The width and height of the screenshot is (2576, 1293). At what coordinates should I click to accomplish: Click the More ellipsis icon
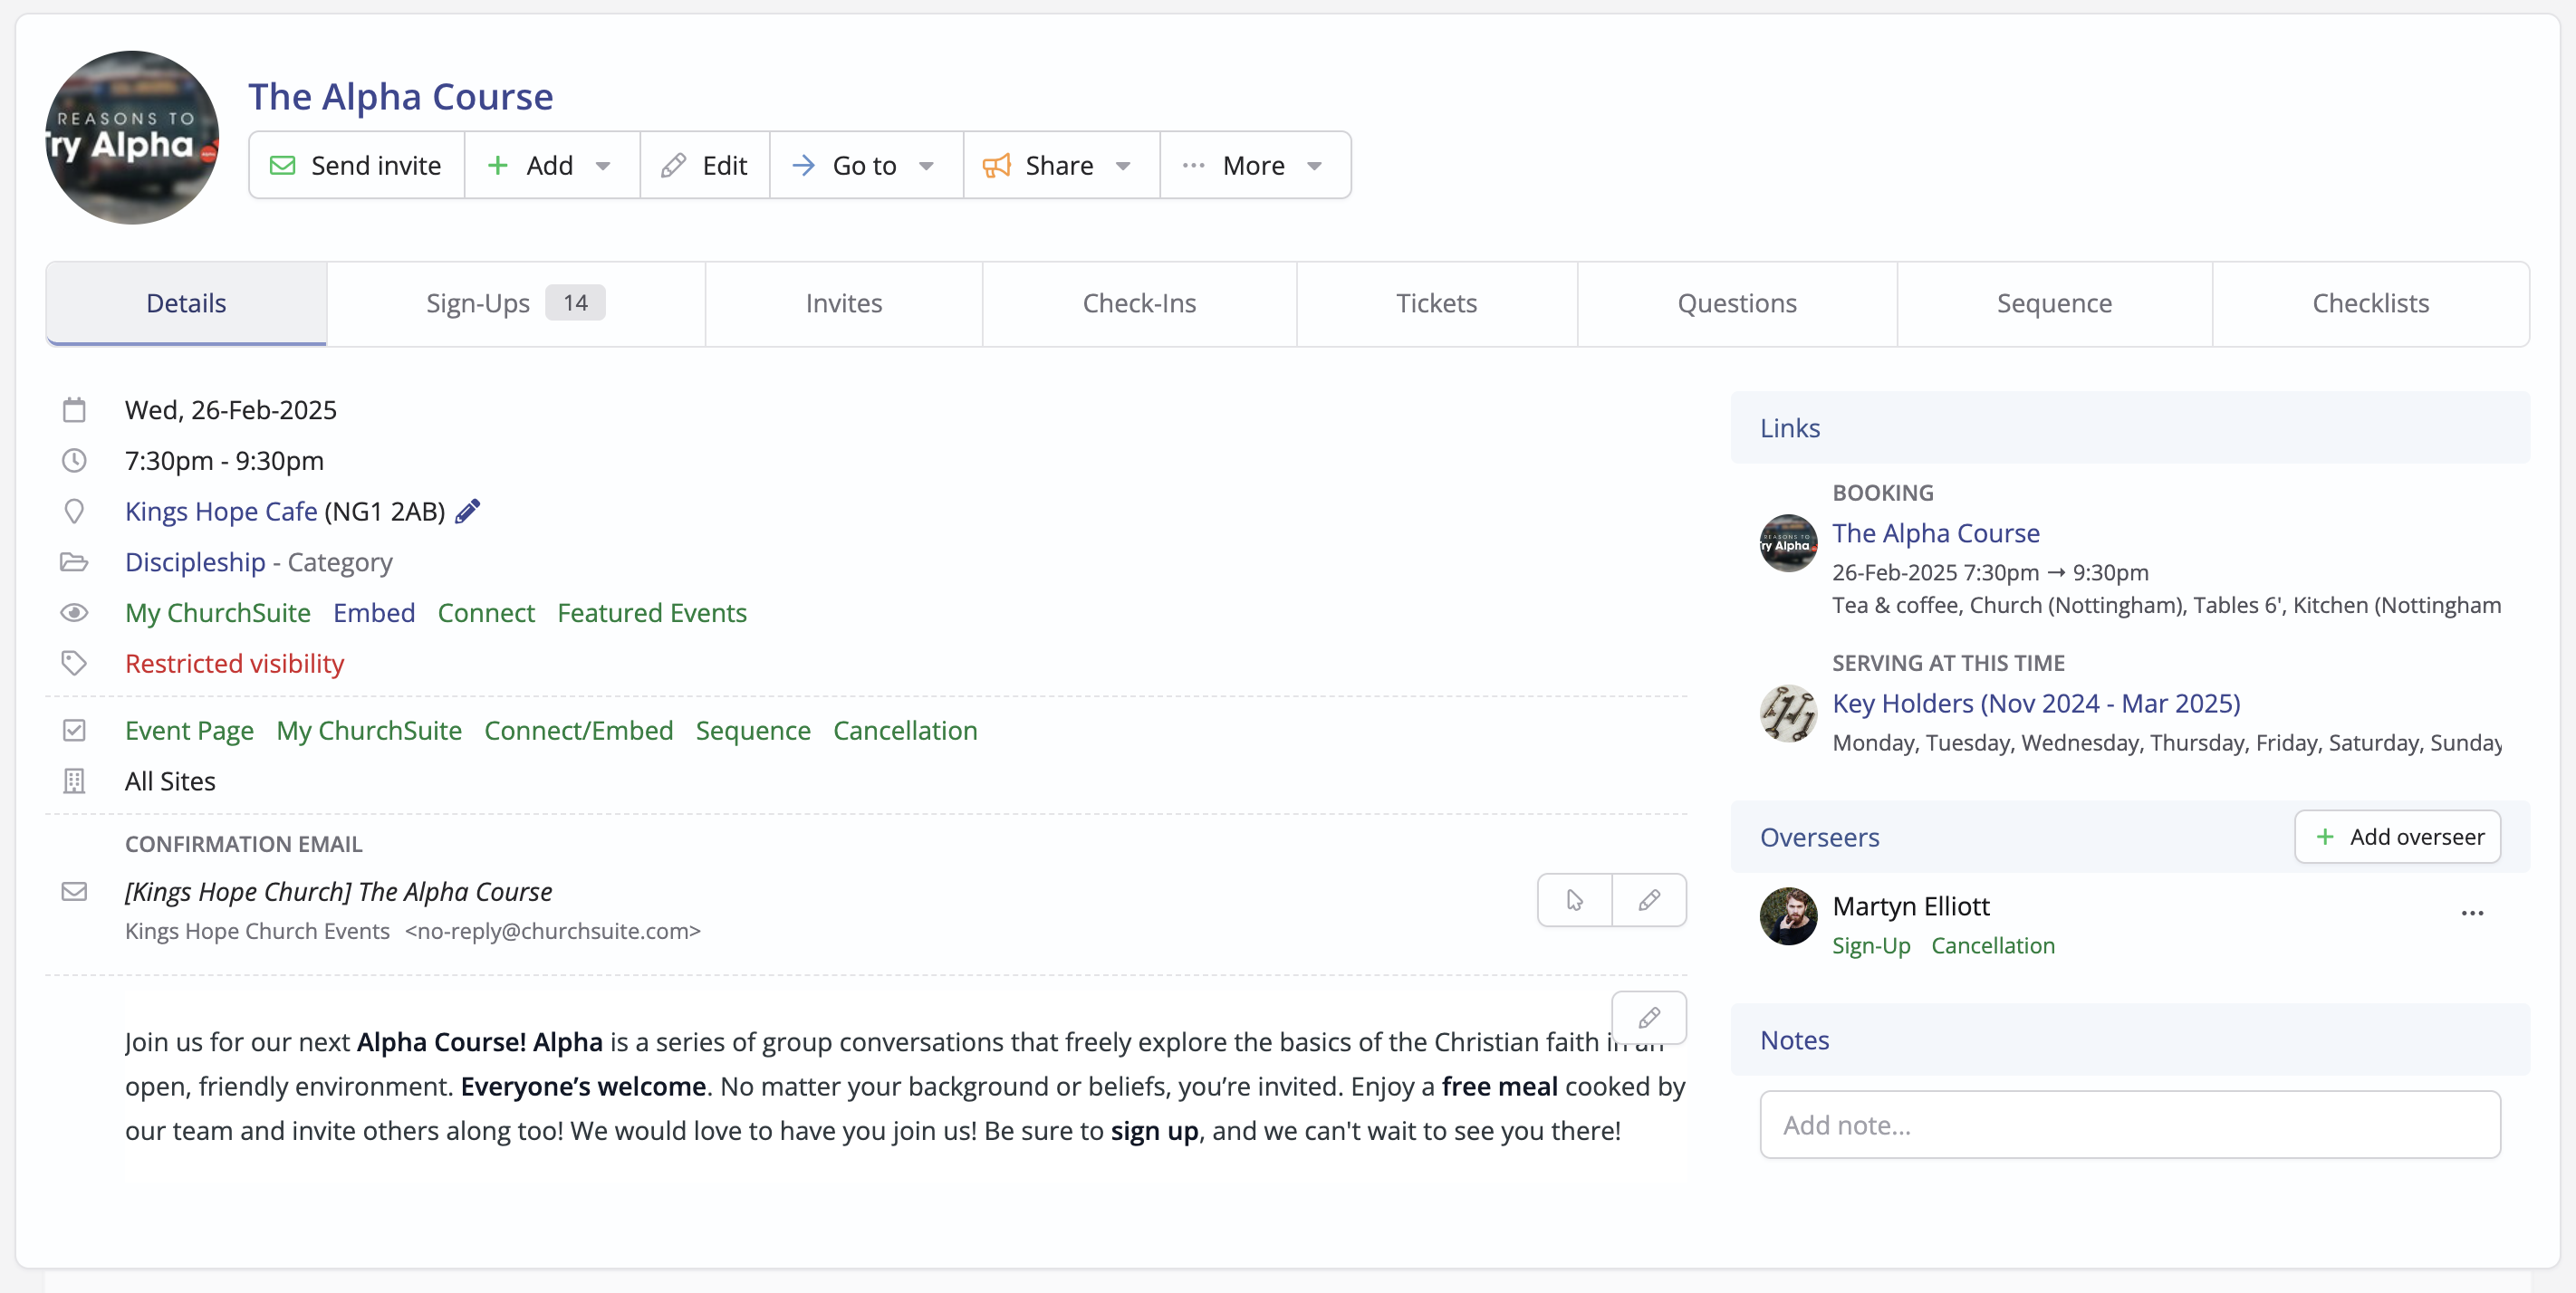point(1193,165)
